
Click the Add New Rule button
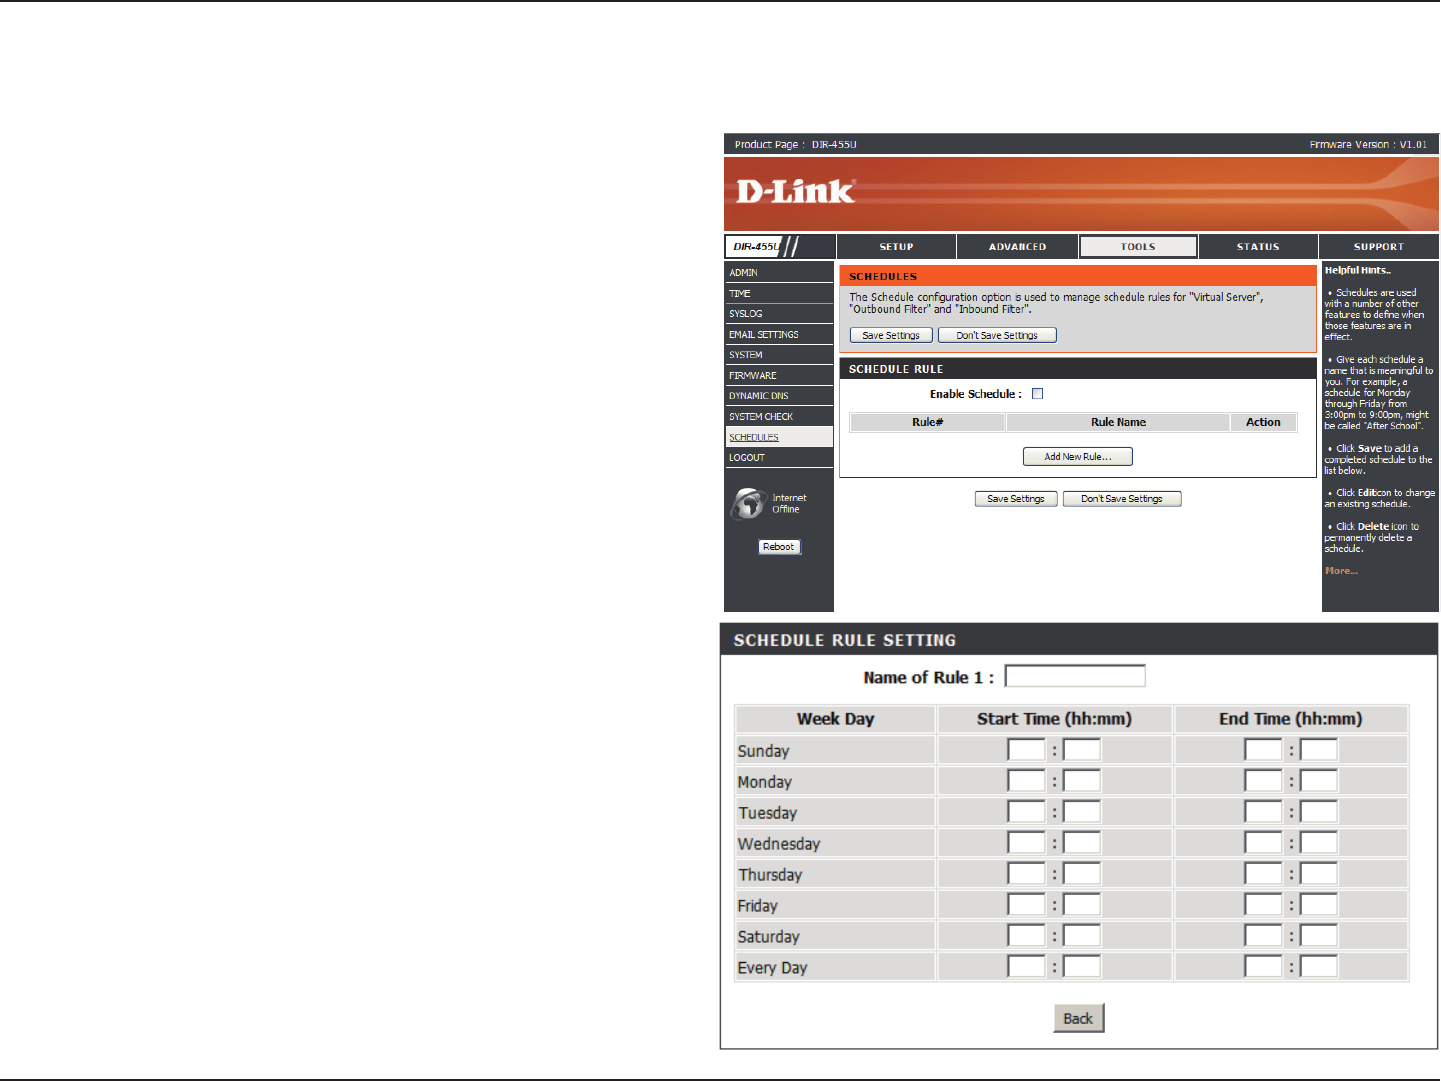tap(1078, 457)
